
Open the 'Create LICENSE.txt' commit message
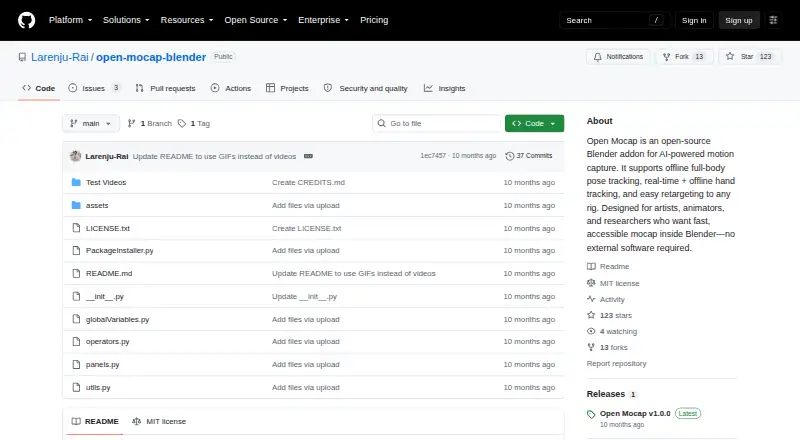tap(307, 228)
